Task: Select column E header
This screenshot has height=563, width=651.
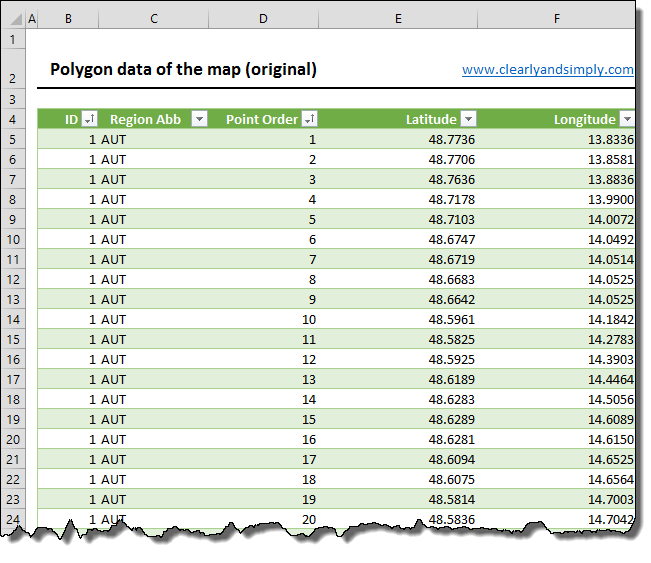Action: pos(398,19)
